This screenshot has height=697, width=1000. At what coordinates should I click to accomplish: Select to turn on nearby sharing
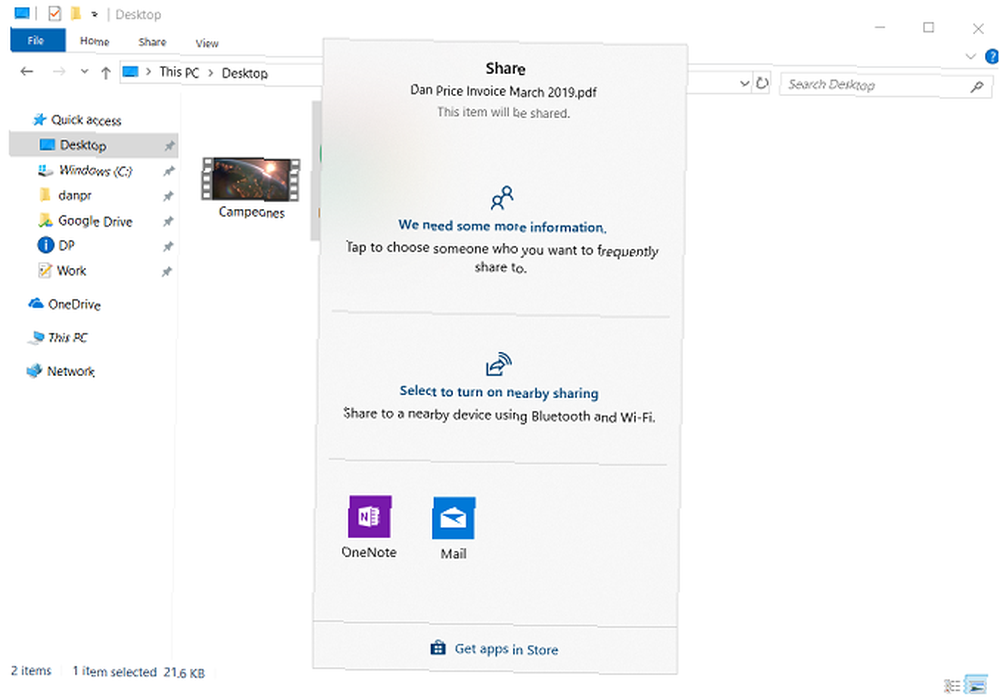tap(499, 392)
